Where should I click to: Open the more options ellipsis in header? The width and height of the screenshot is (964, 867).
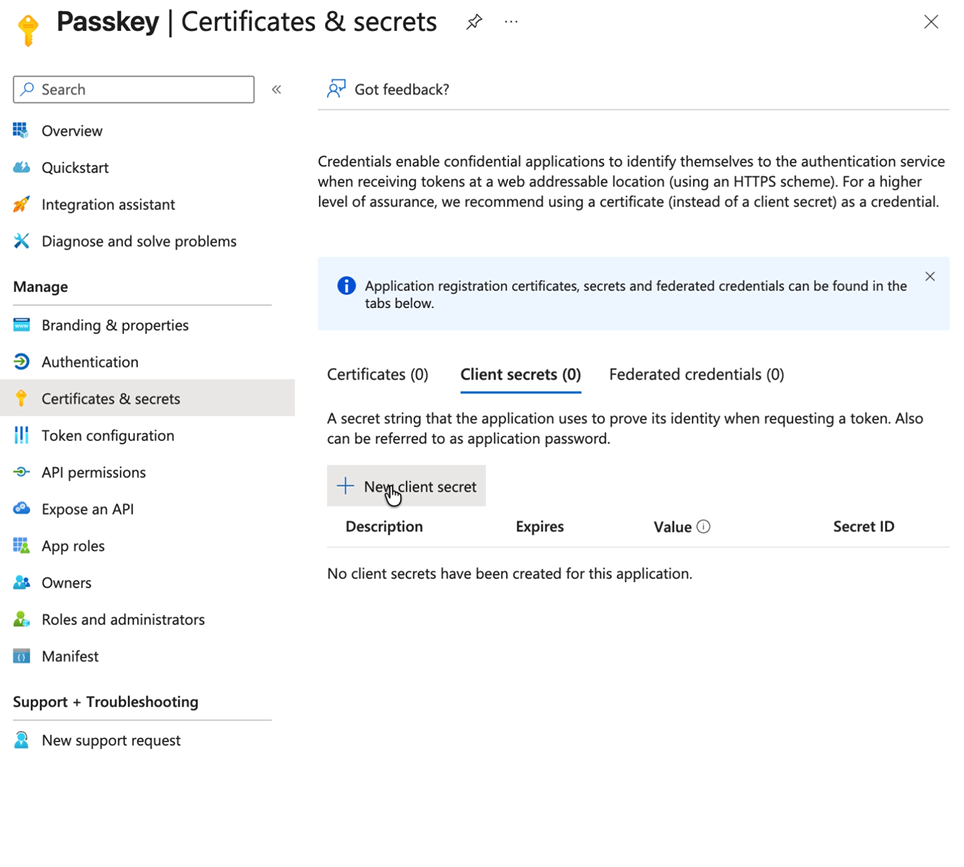[x=511, y=22]
